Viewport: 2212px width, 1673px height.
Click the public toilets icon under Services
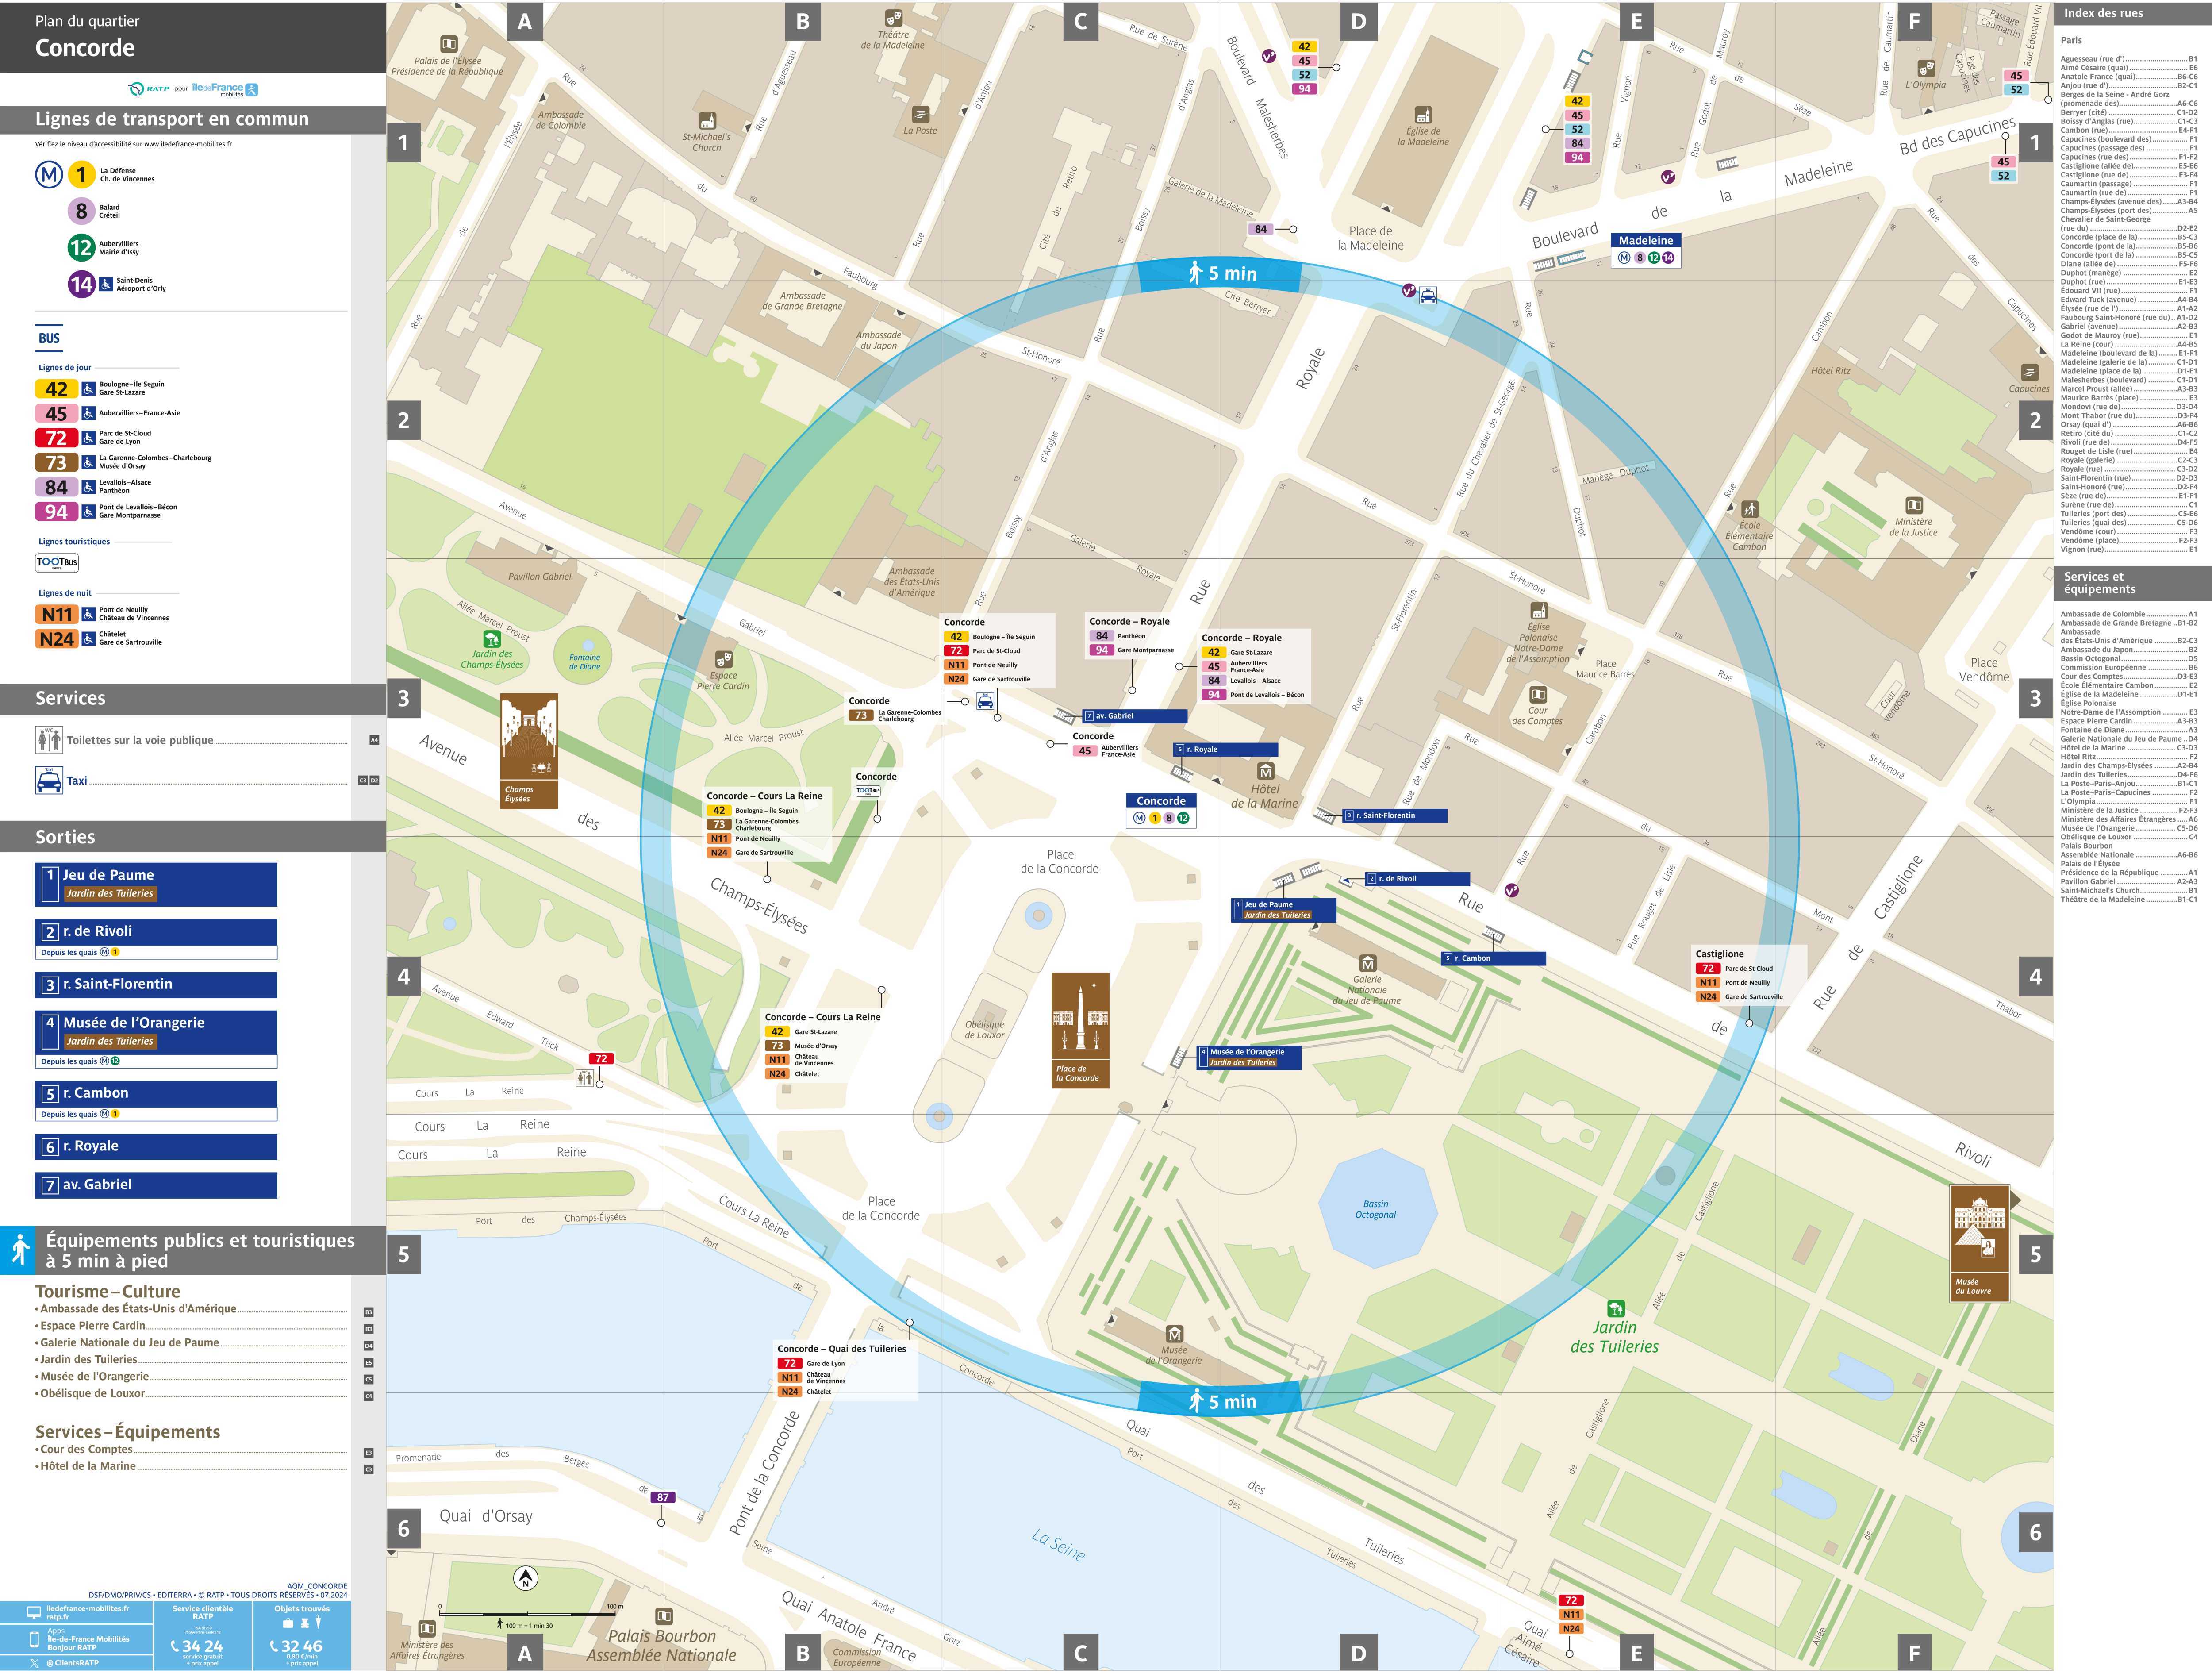click(x=49, y=740)
